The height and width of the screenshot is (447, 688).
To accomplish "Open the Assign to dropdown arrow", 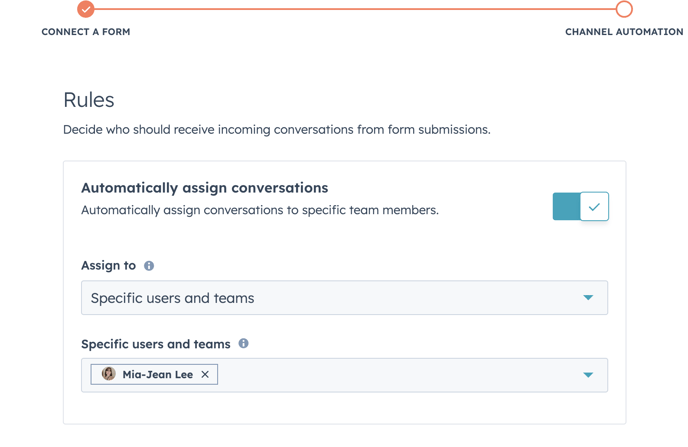I will coord(588,297).
